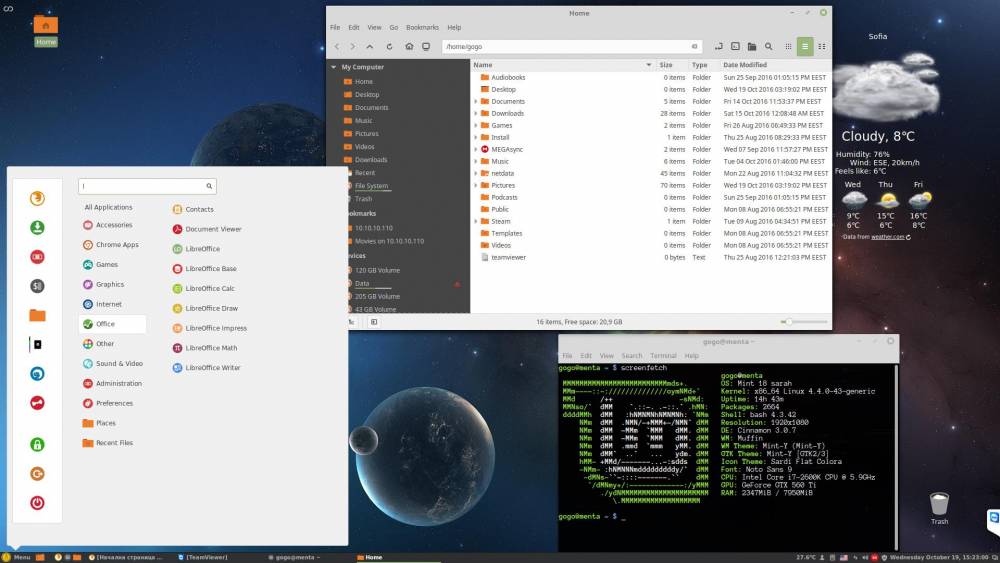1000x563 pixels.
Task: Click the clear icon in the path bar
Action: pos(695,47)
